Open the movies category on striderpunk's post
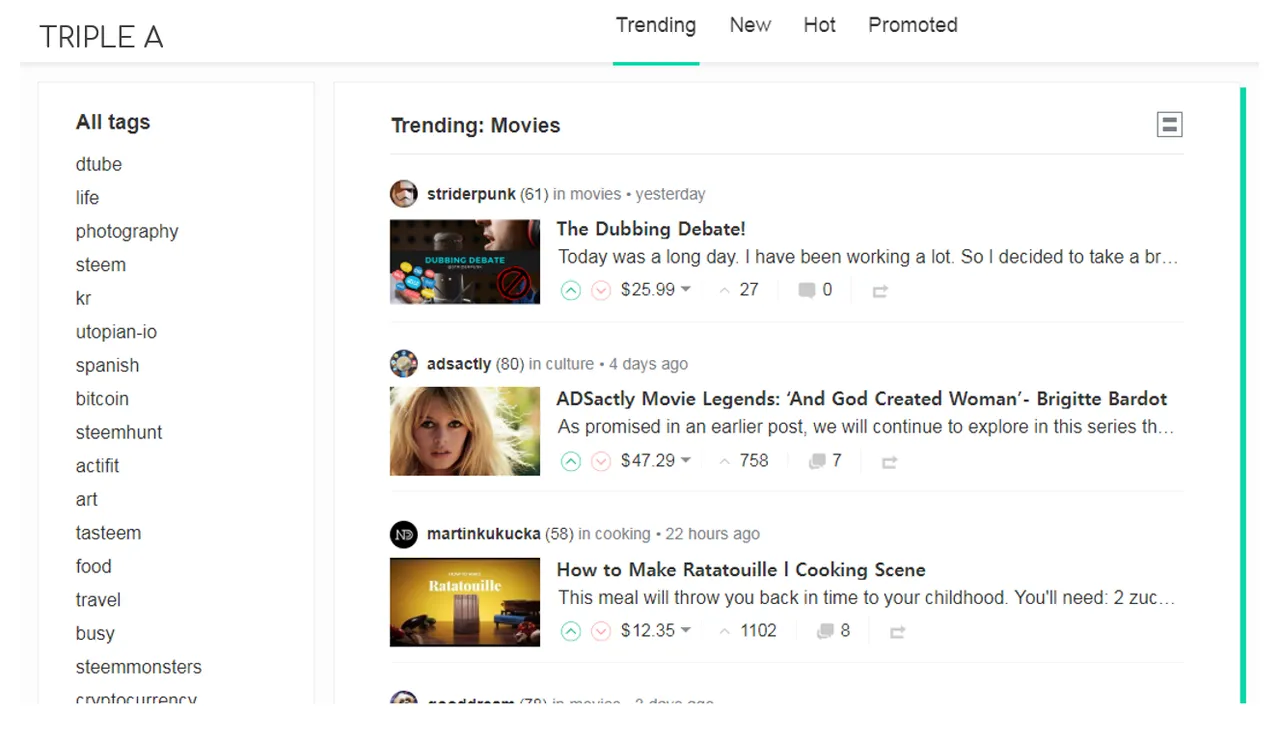 point(596,194)
